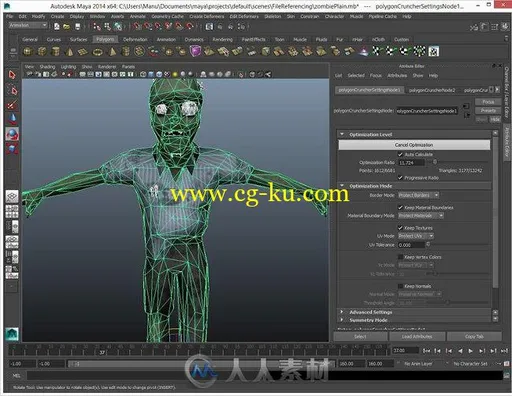This screenshot has height=396, width=512.
Task: Toggle Keep Textures checkbox
Action: pos(400,228)
